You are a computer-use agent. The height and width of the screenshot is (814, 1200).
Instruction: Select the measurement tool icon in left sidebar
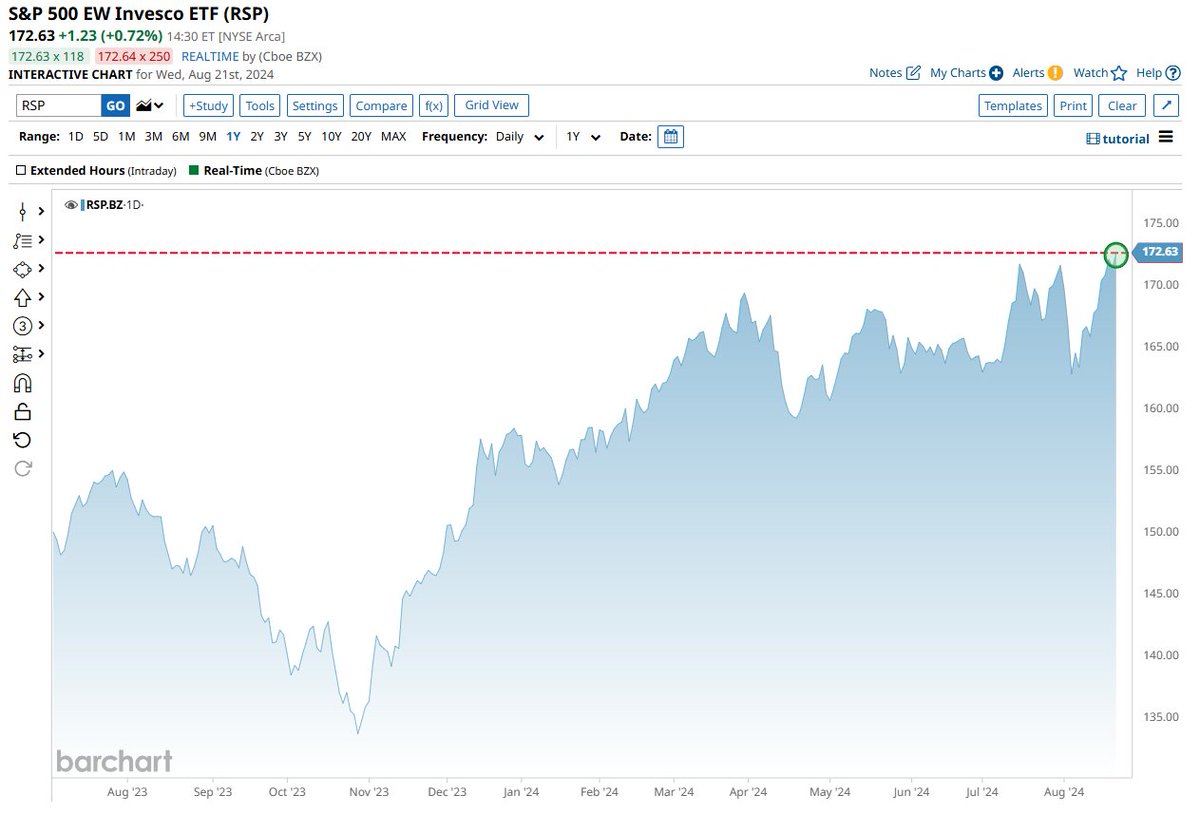(x=22, y=354)
